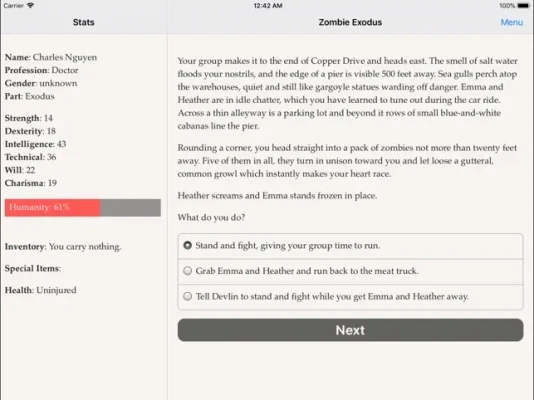Click the Wi-Fi status icon
The width and height of the screenshot is (534, 400).
click(x=30, y=5)
